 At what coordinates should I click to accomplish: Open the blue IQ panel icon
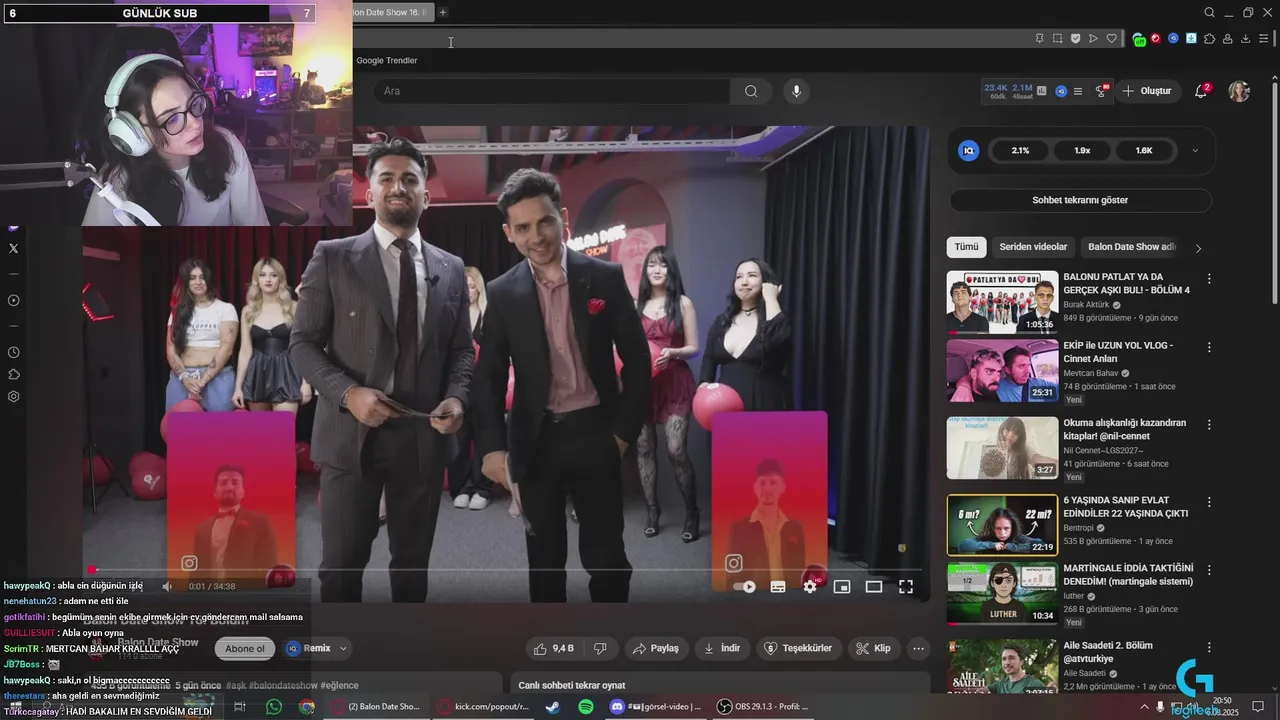point(968,151)
